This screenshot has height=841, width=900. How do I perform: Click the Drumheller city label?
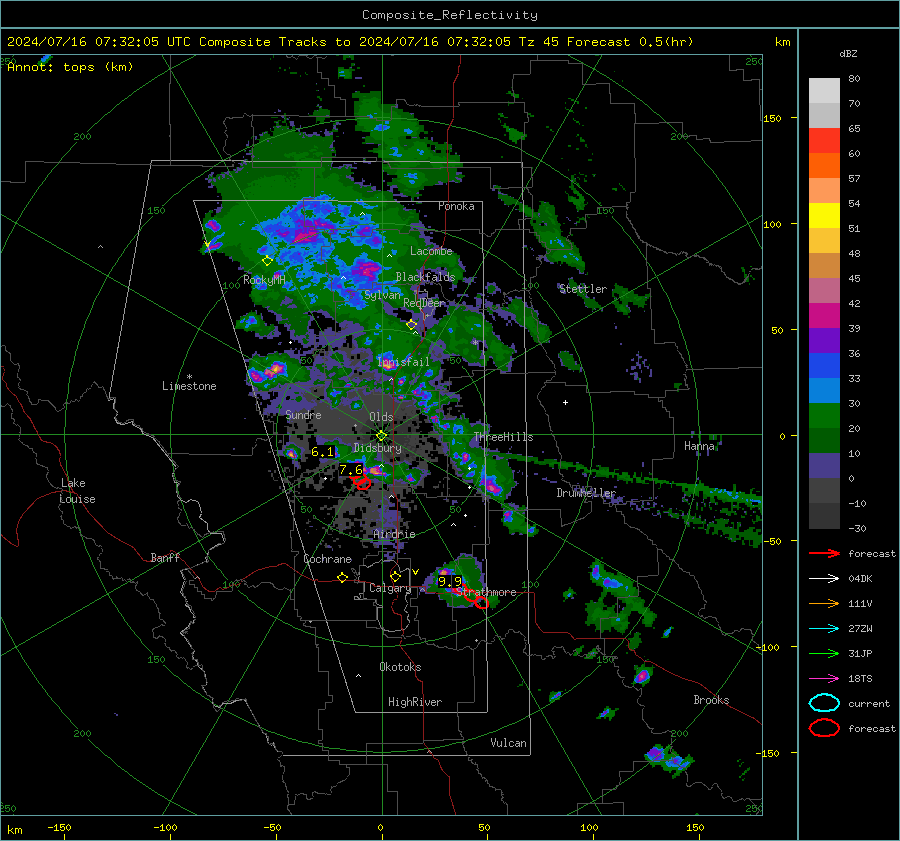tap(586, 493)
